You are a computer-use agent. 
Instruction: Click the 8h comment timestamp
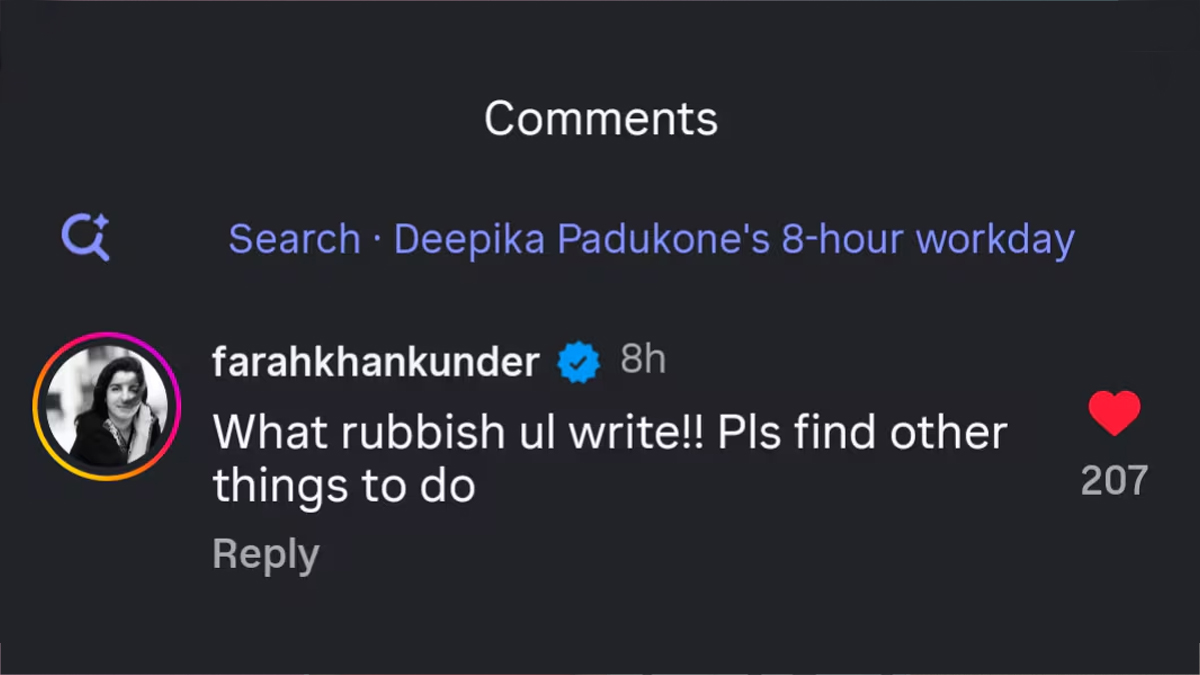click(x=642, y=360)
